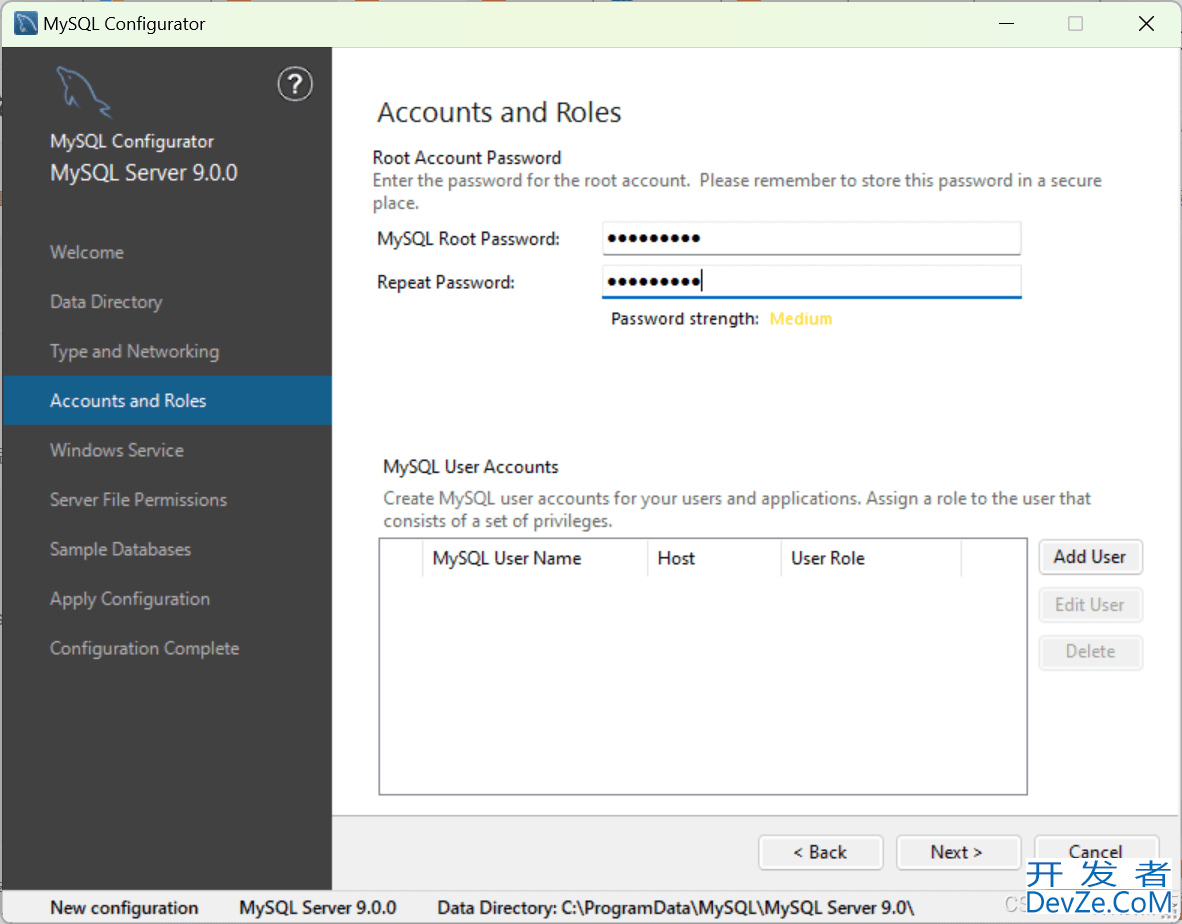The image size is (1182, 924).
Task: Select the Type and Networking step
Action: 134,351
